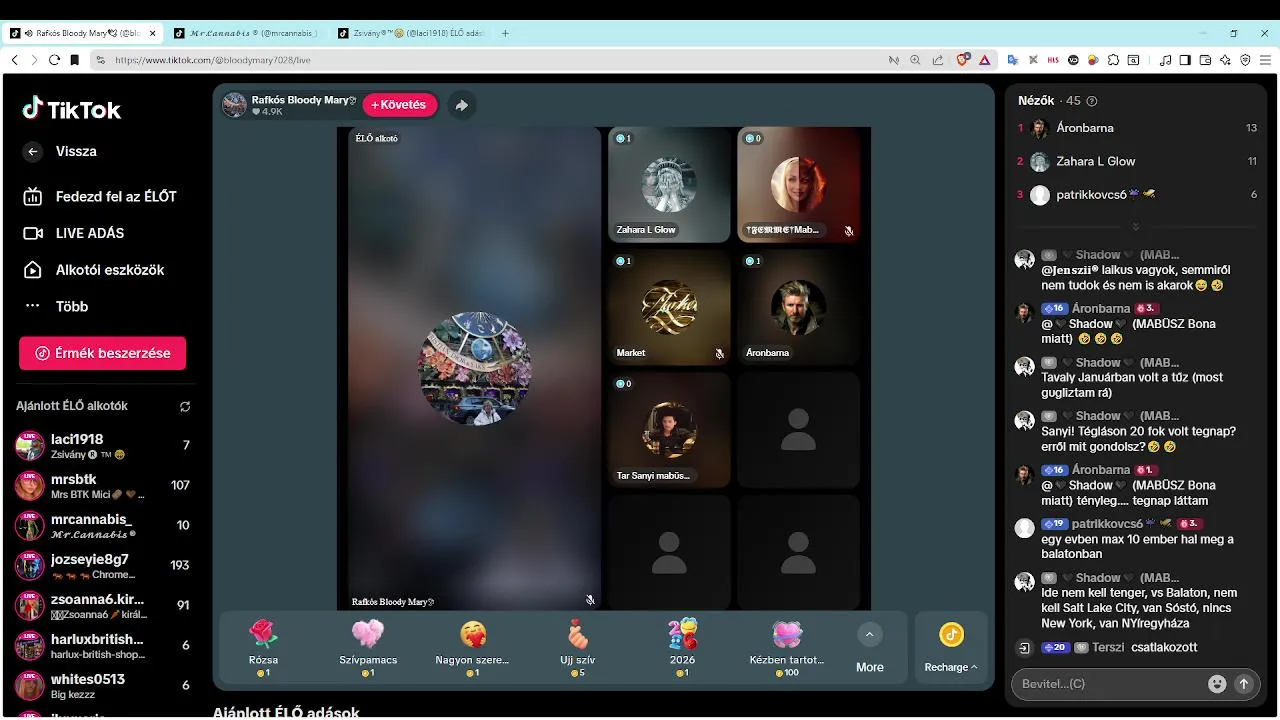The width and height of the screenshot is (1280, 720).
Task: Click send message arrow button
Action: 1244,684
